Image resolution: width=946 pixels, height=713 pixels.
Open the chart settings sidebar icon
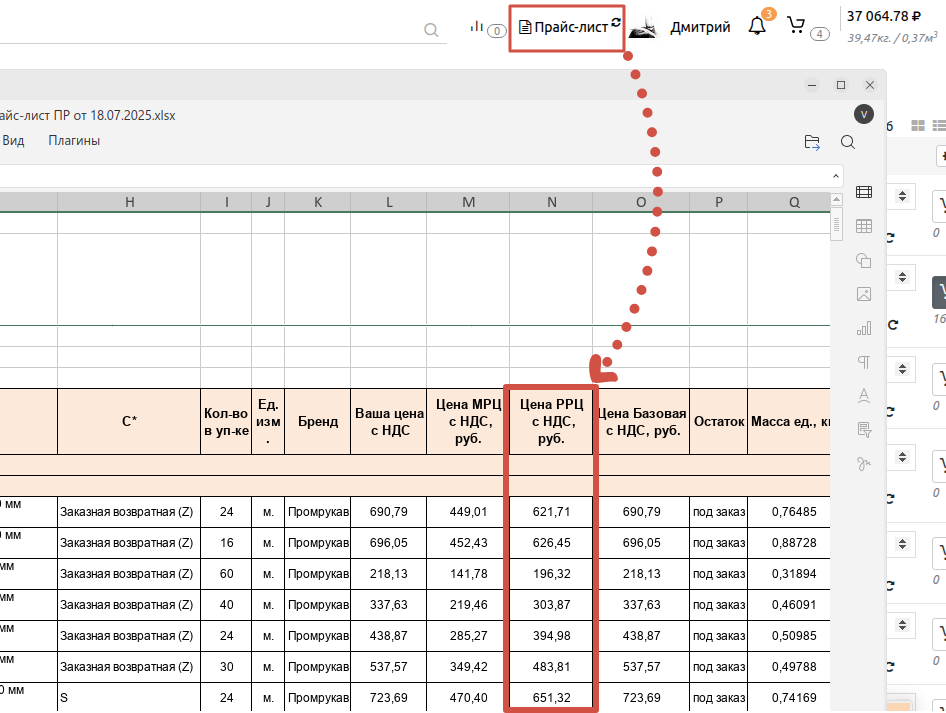tap(864, 328)
